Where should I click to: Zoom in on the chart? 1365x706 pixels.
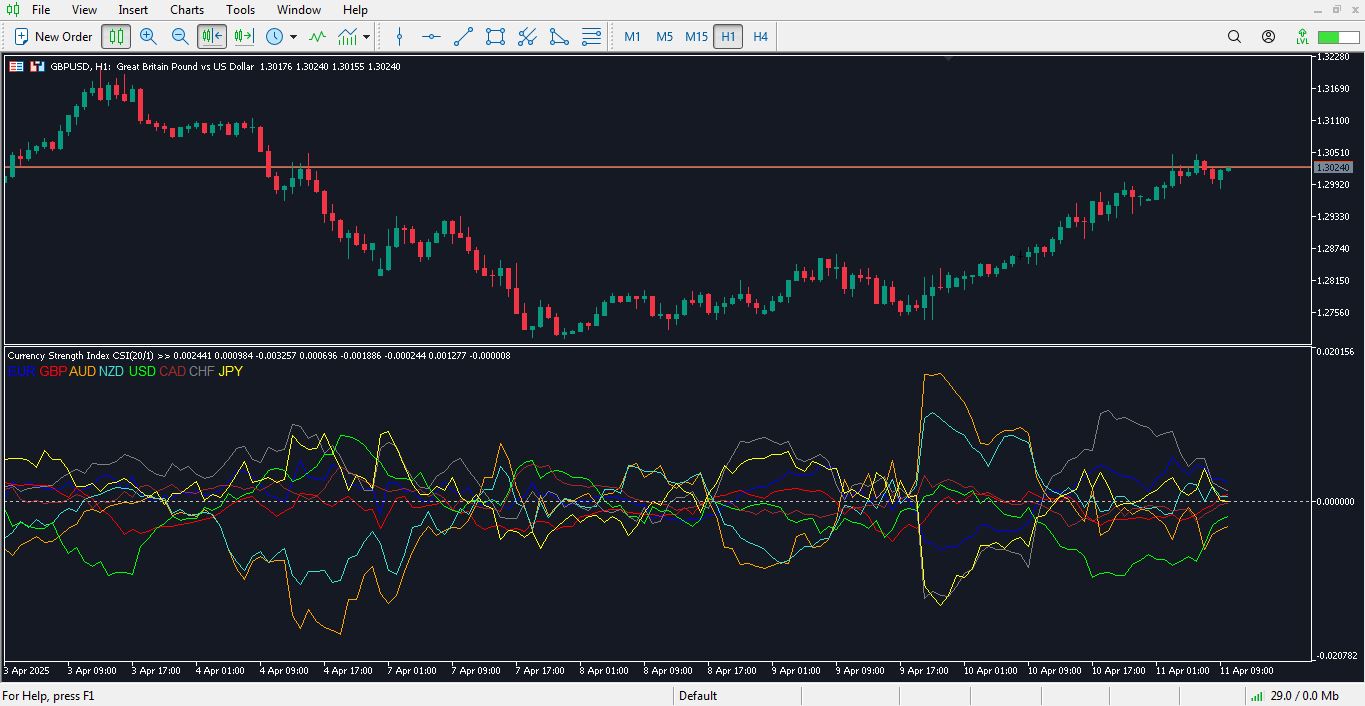pos(148,36)
